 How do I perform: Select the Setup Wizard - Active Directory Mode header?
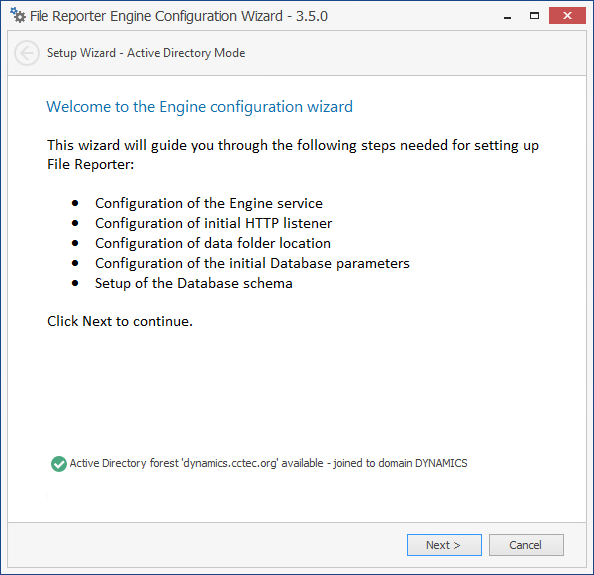pos(146,53)
